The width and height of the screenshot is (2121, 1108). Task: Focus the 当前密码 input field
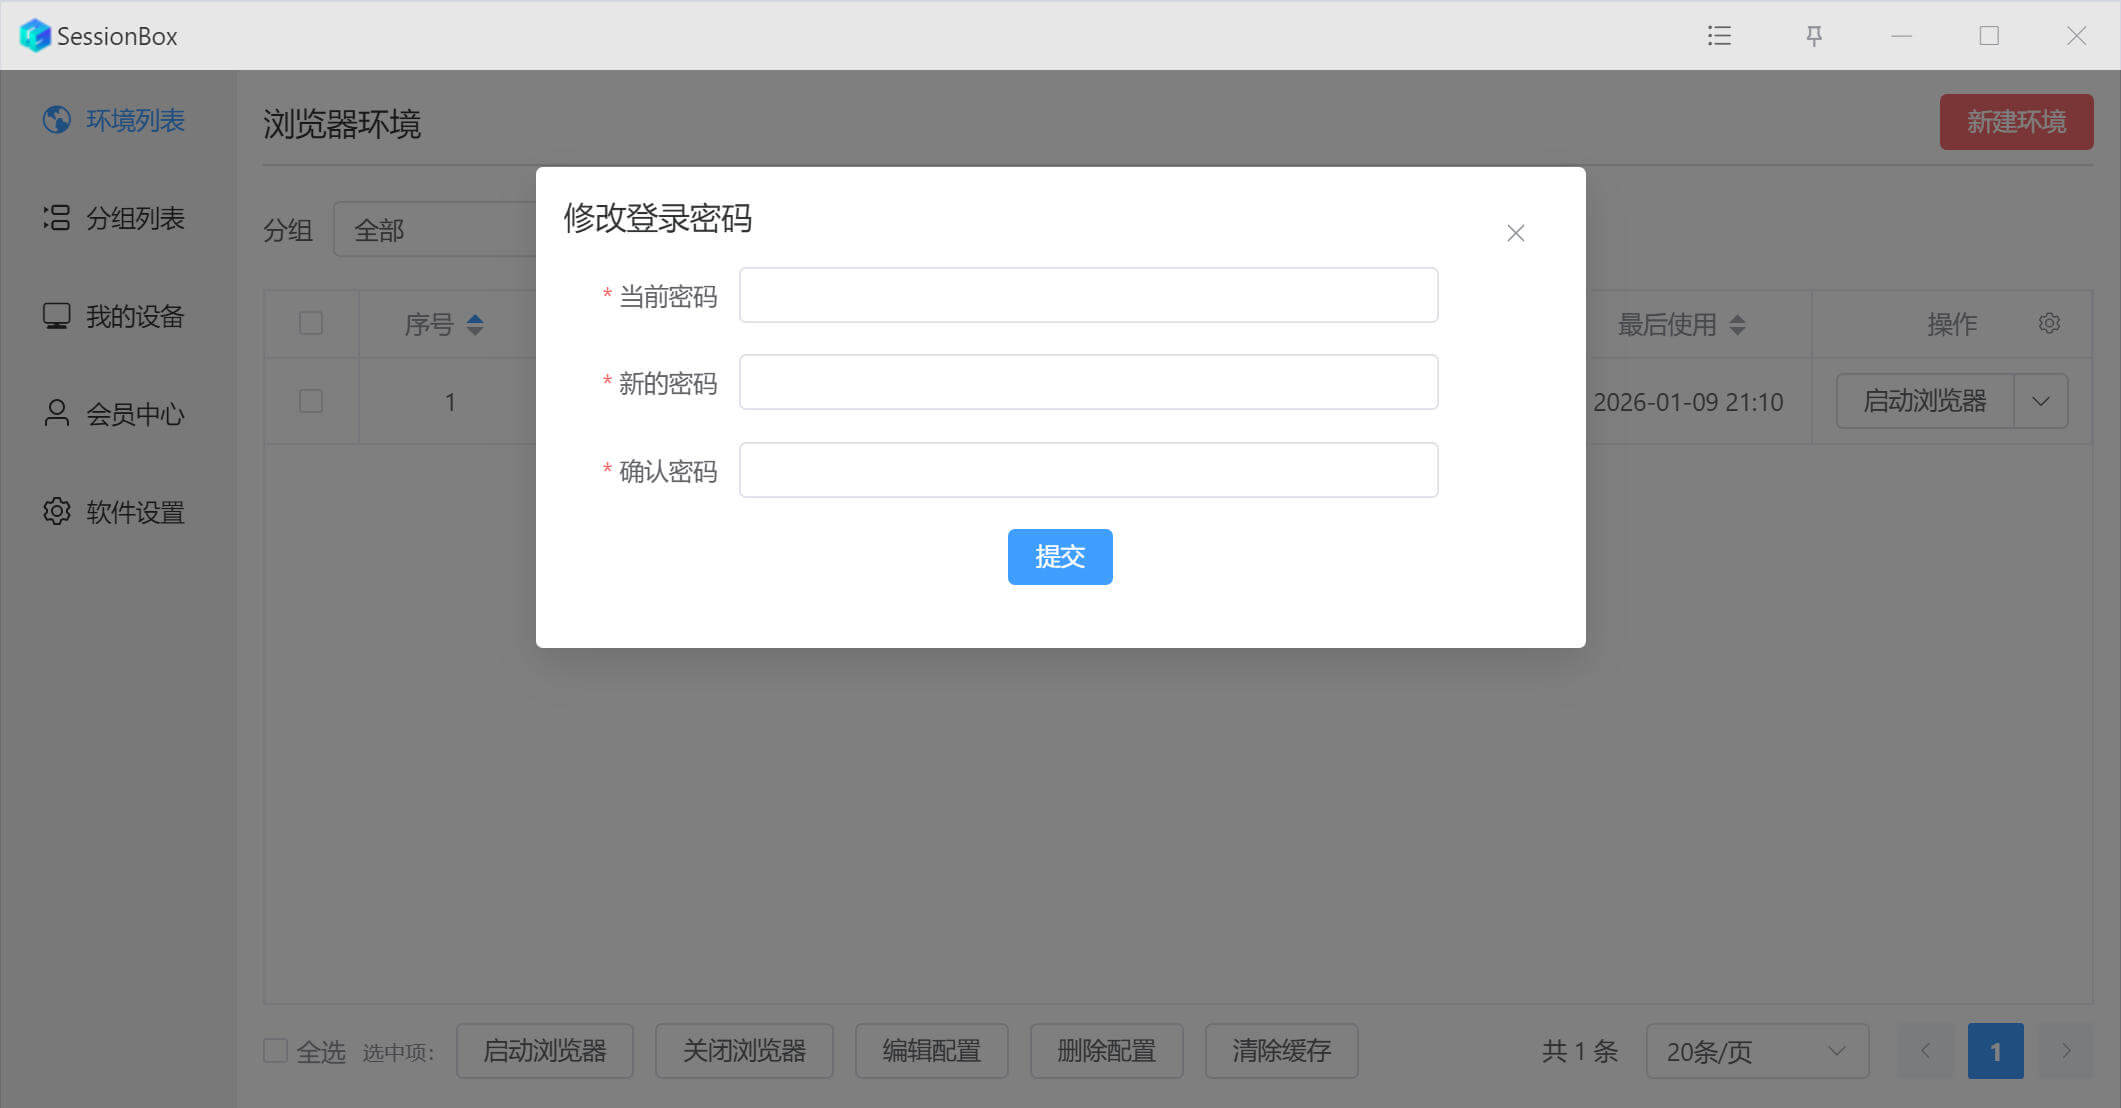[1088, 295]
